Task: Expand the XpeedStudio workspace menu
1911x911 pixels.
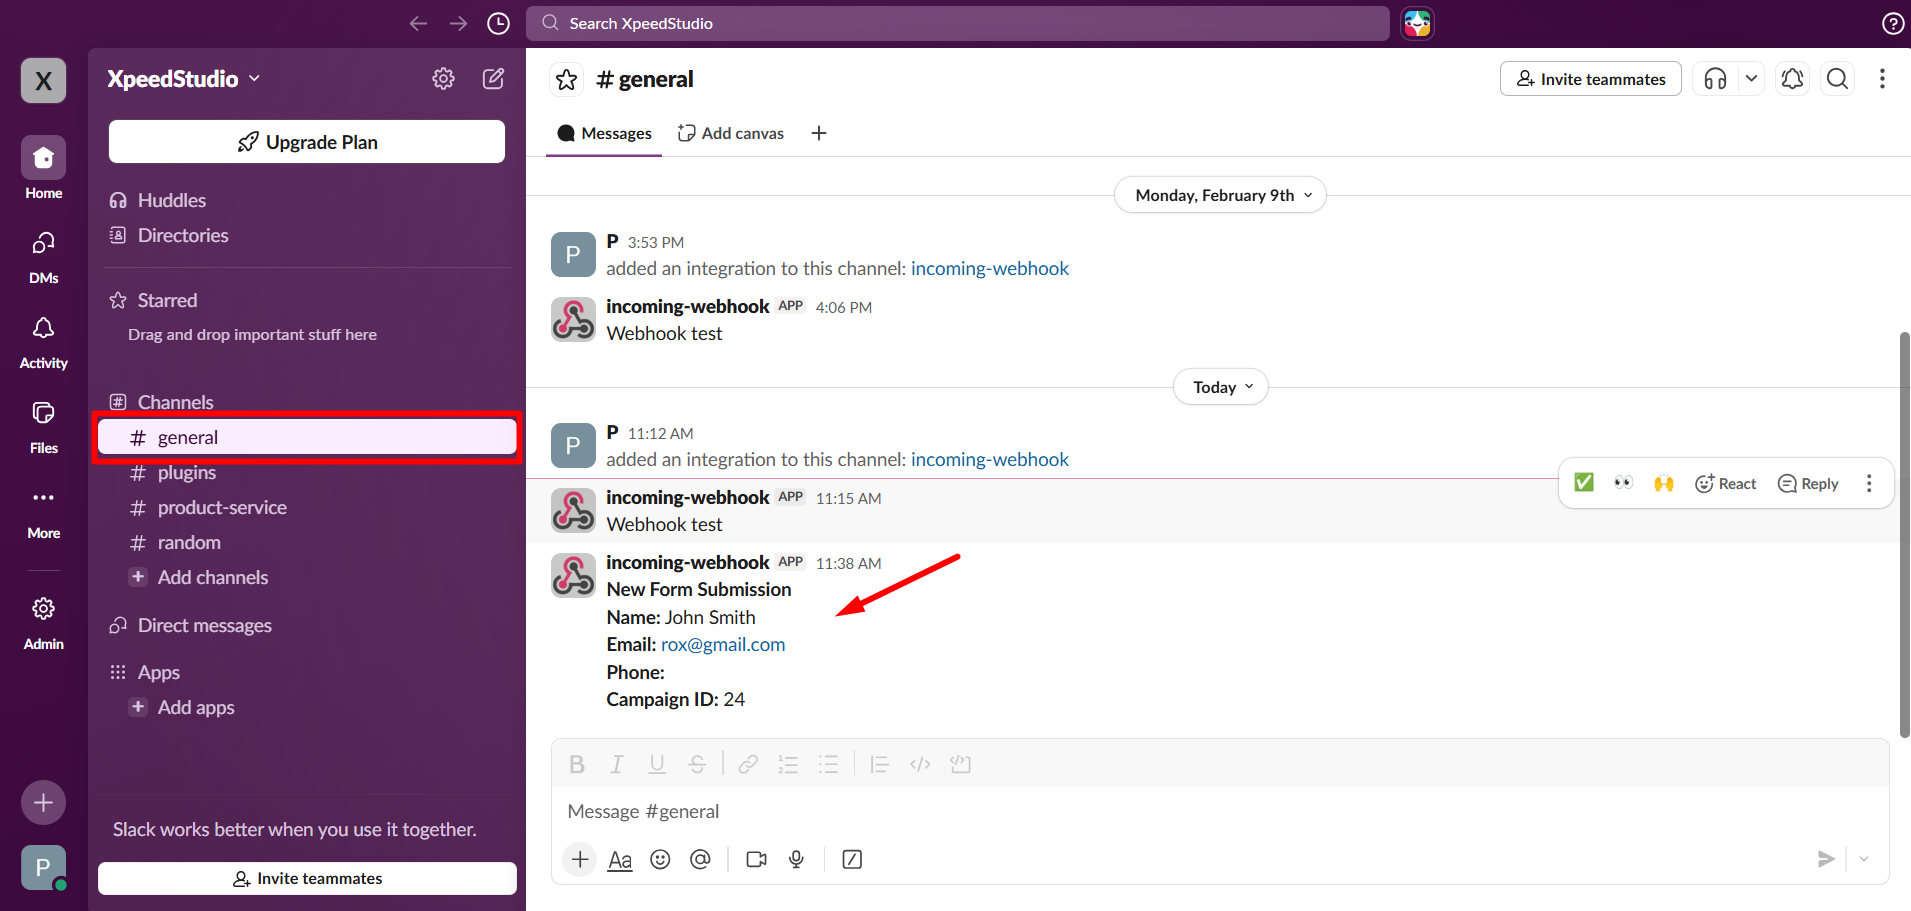Action: [183, 78]
